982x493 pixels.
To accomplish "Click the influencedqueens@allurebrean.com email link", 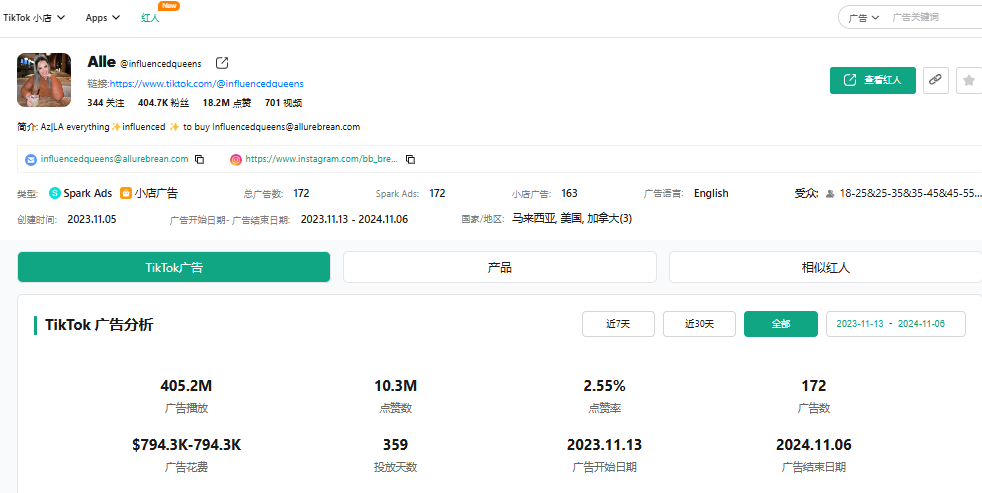I will point(115,159).
